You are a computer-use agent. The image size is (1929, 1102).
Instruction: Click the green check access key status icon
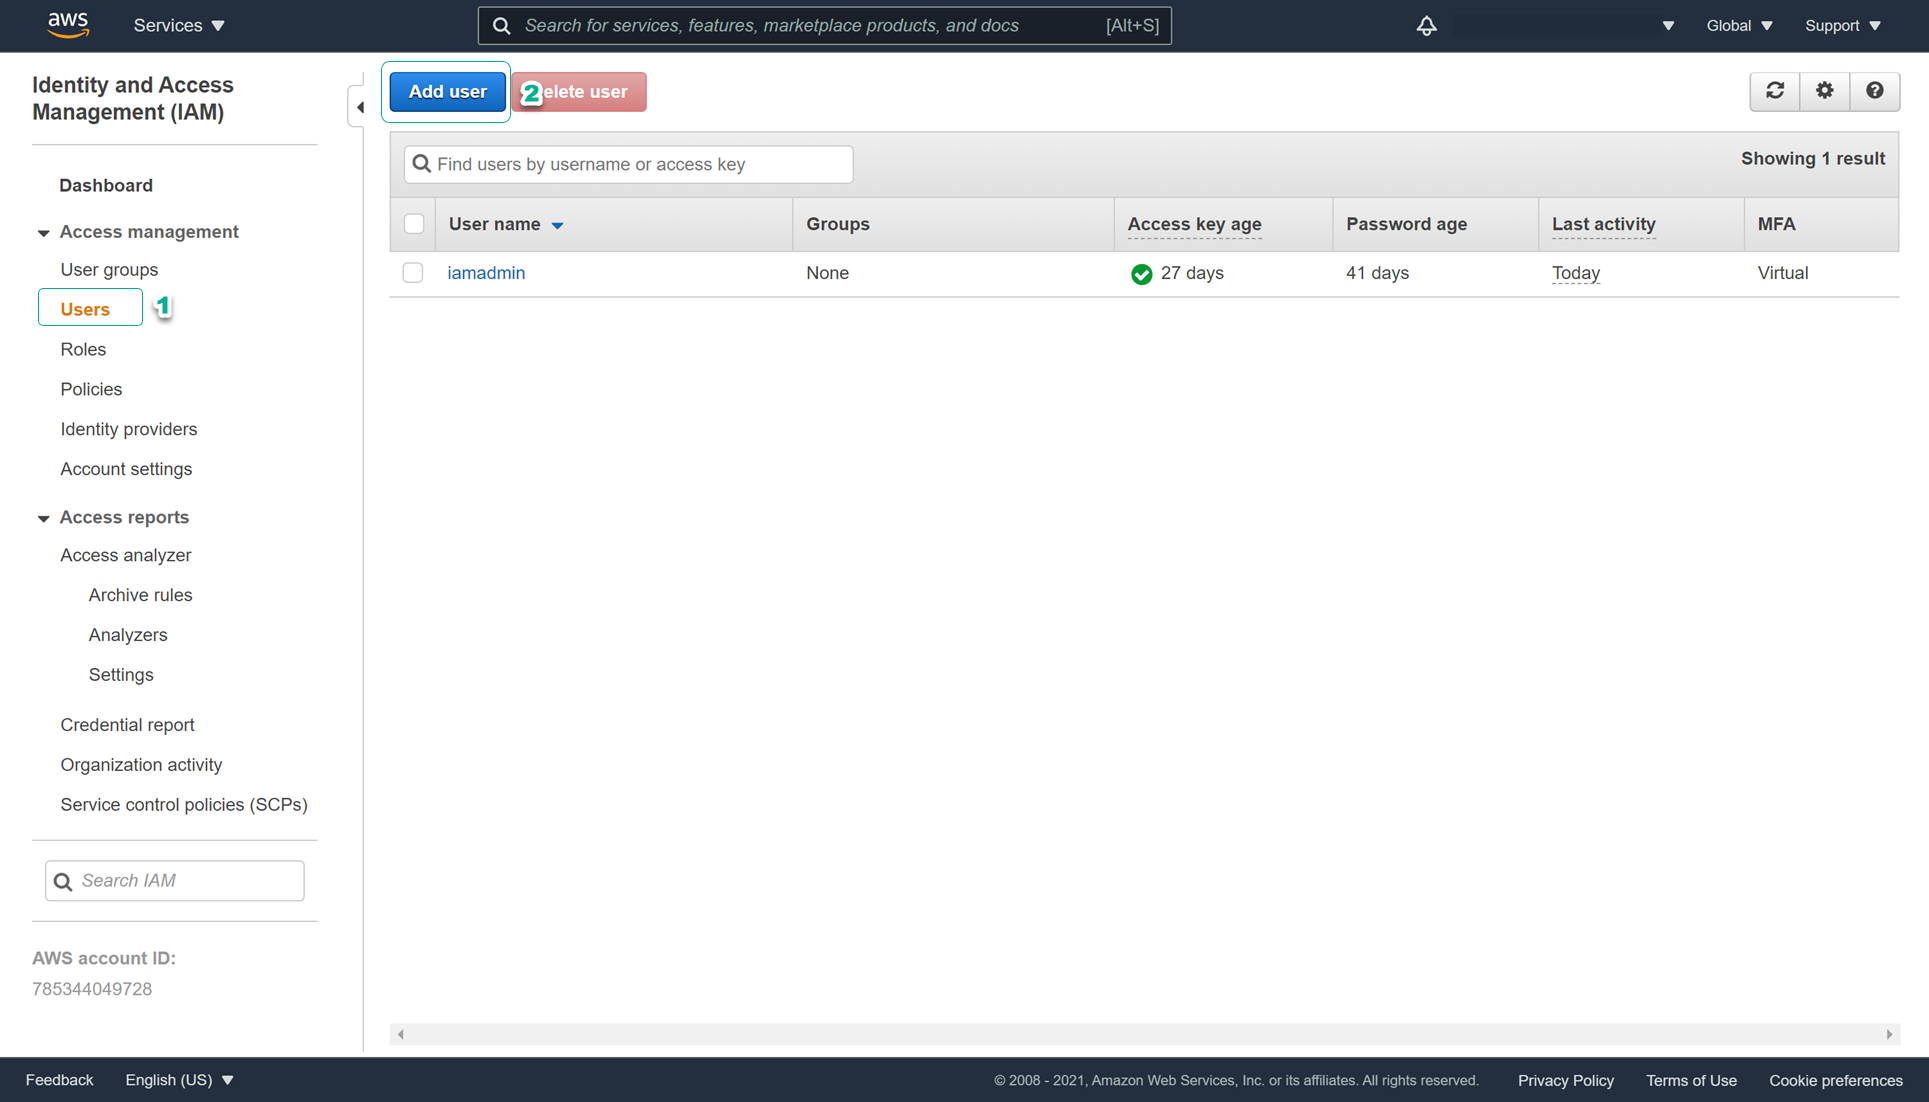(1141, 274)
